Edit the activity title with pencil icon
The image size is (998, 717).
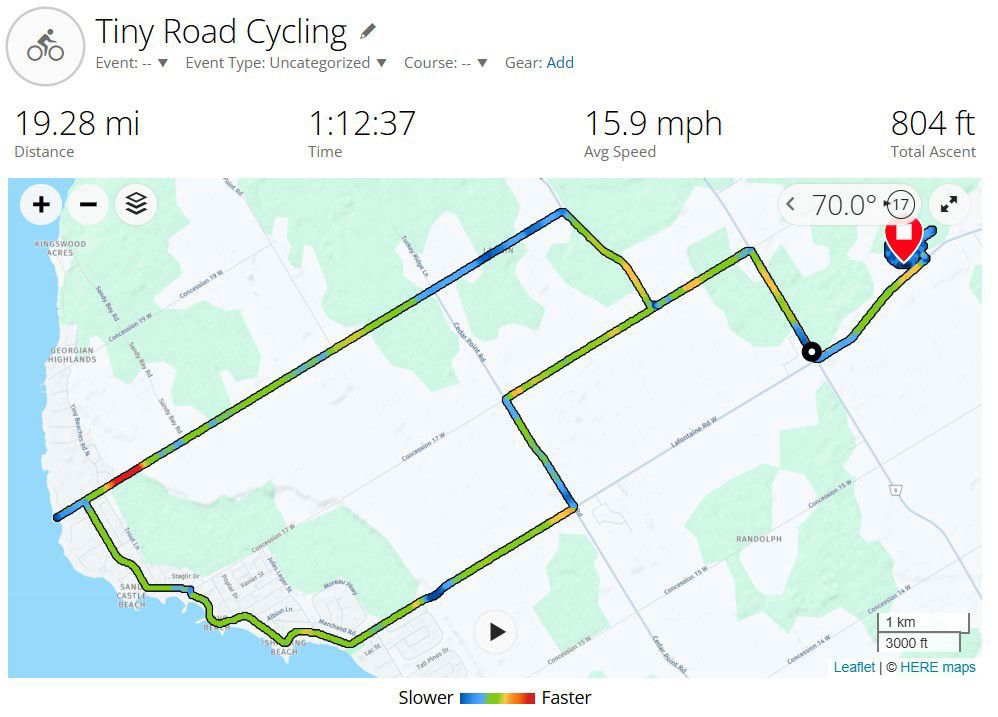pos(368,31)
